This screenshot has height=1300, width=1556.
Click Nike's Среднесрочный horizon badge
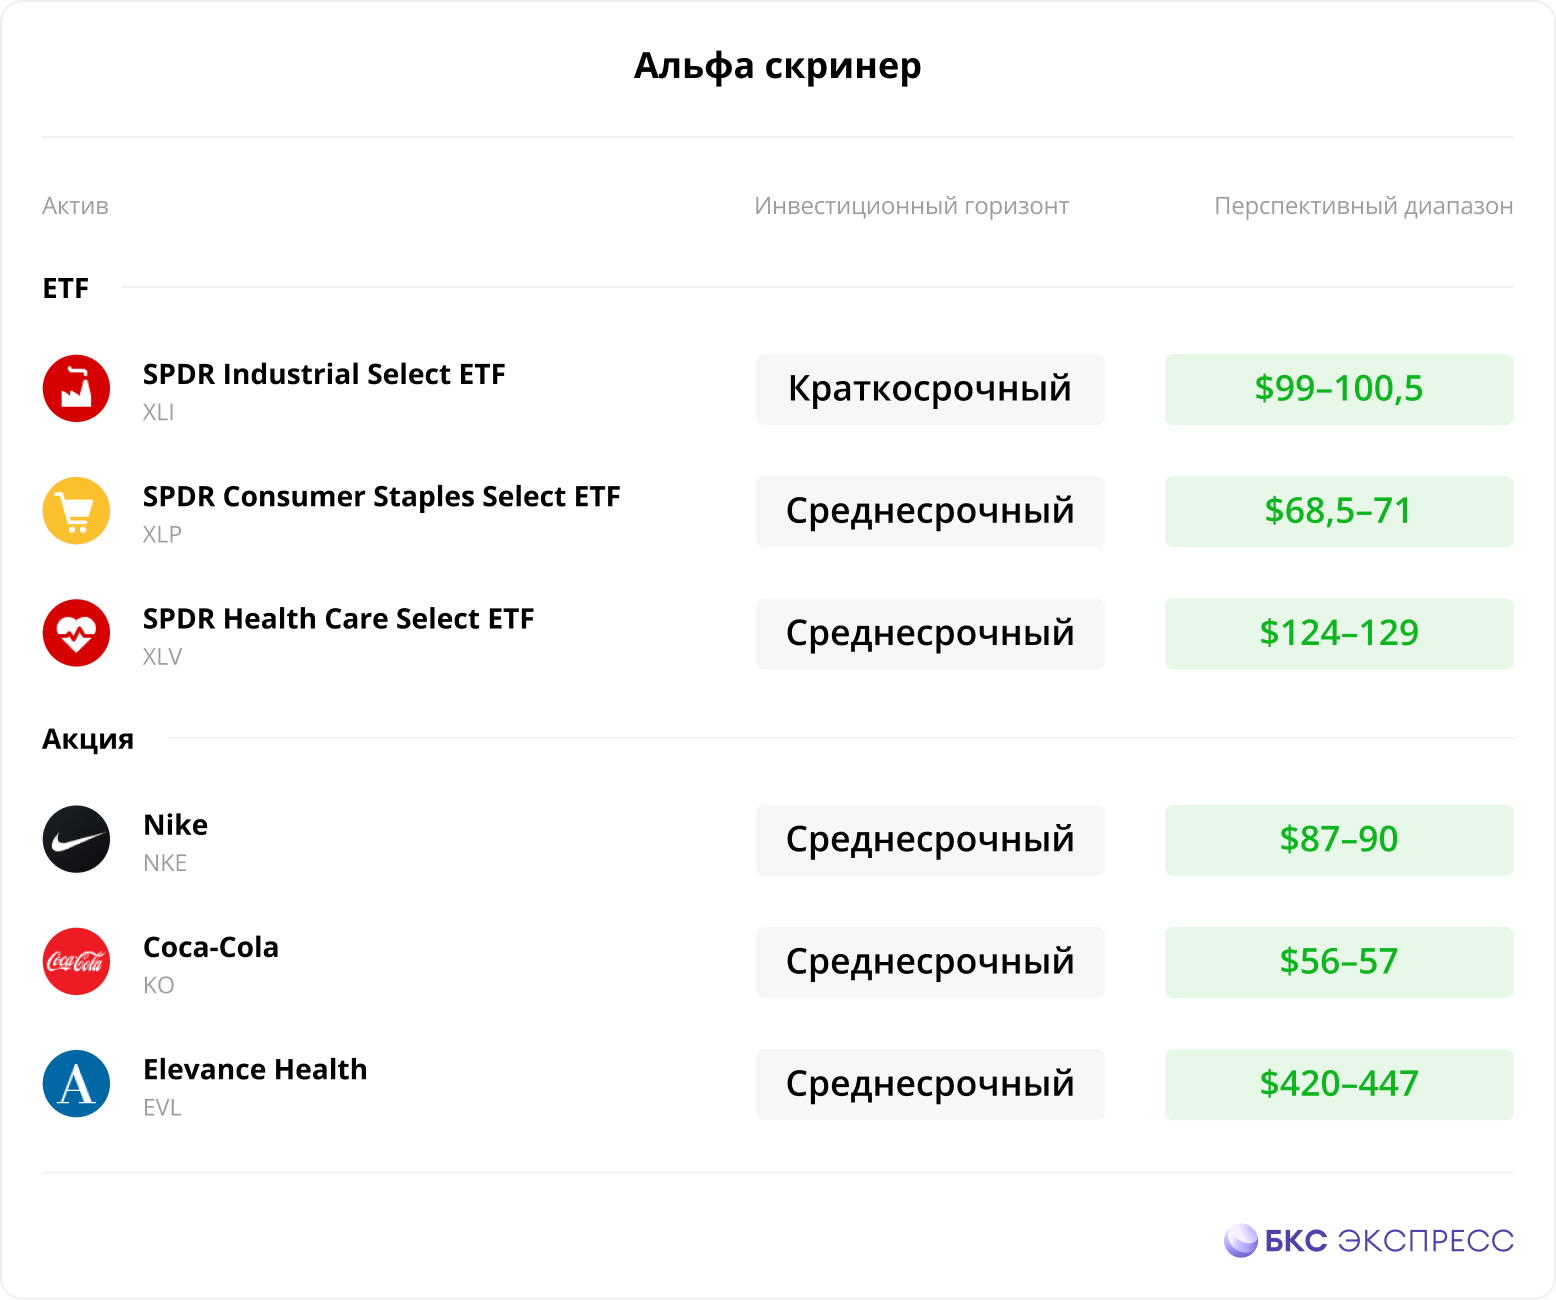[930, 840]
